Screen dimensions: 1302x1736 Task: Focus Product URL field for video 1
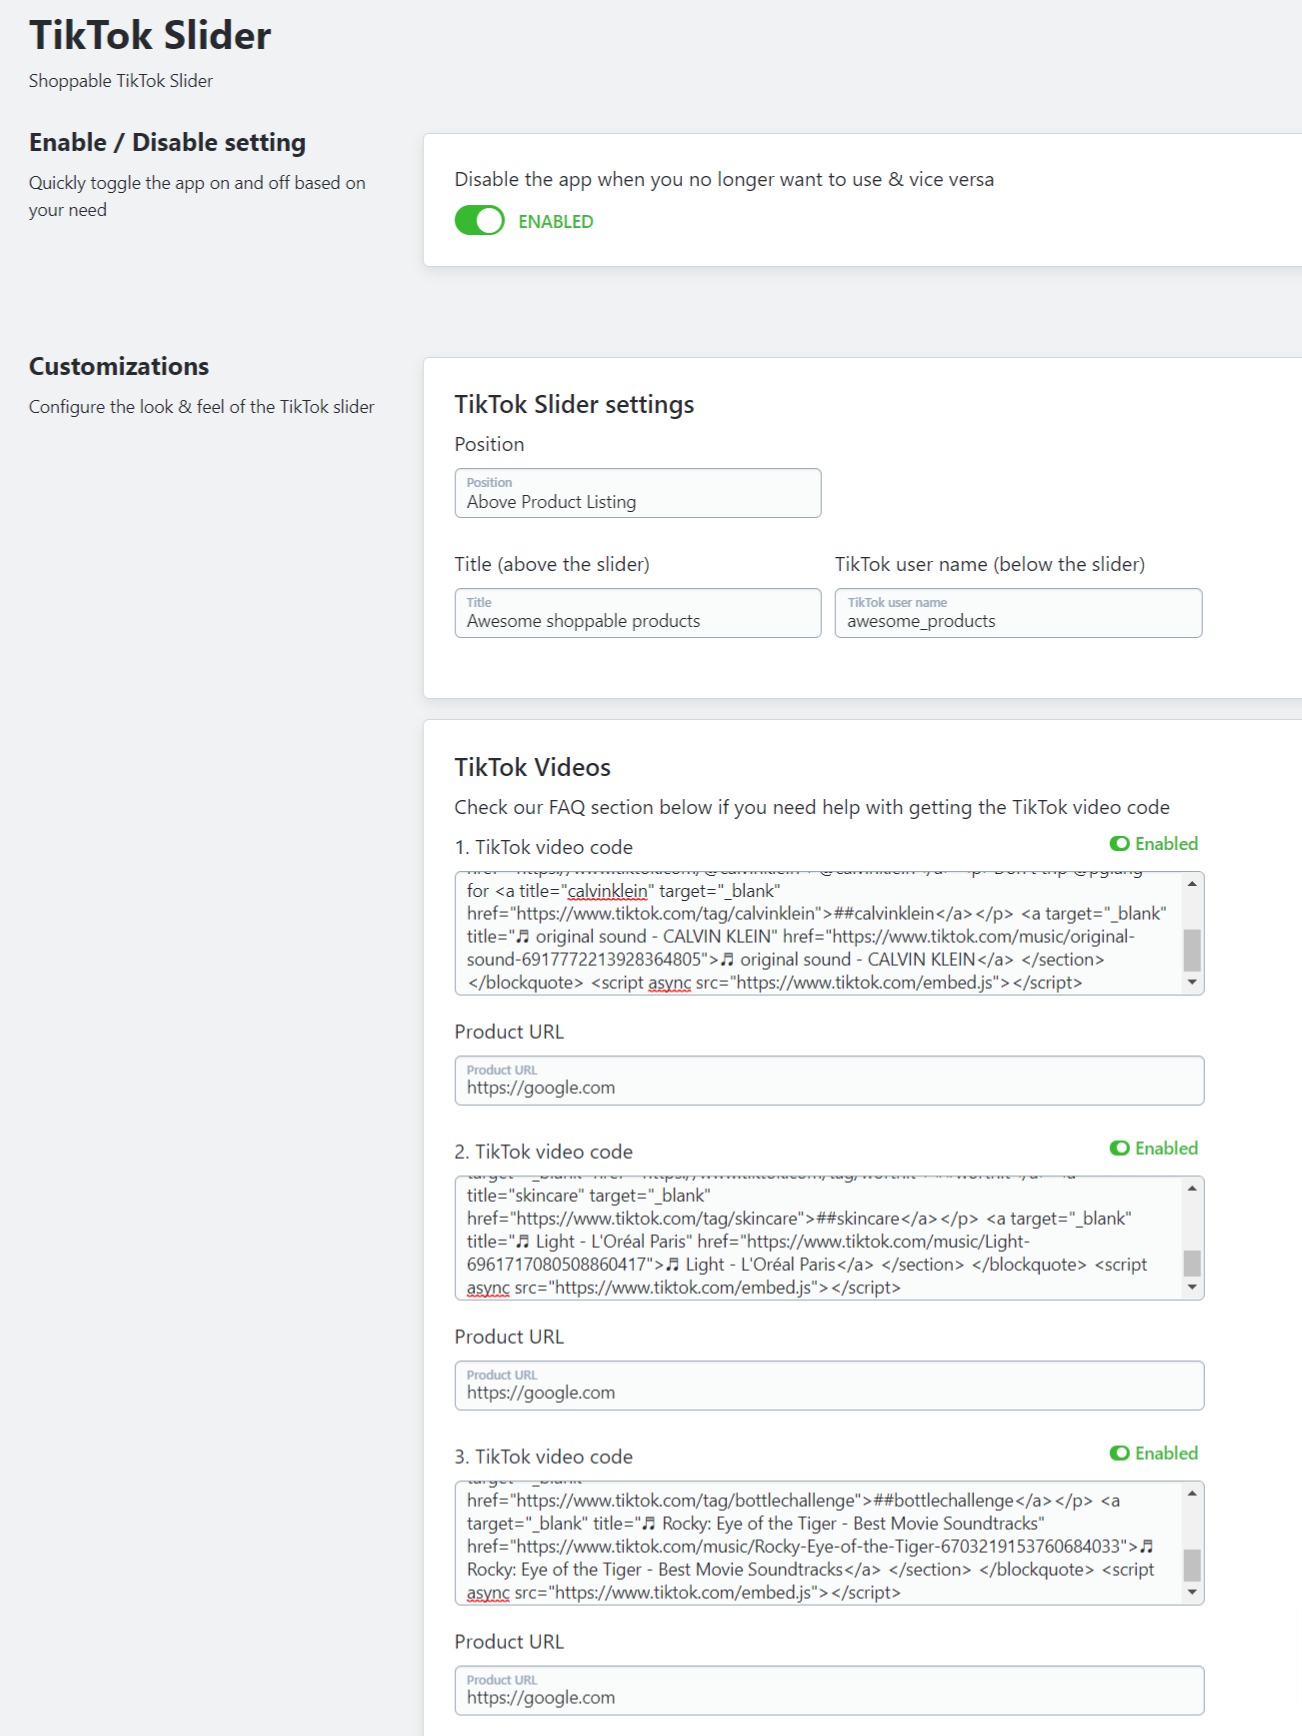pyautogui.click(x=829, y=1081)
